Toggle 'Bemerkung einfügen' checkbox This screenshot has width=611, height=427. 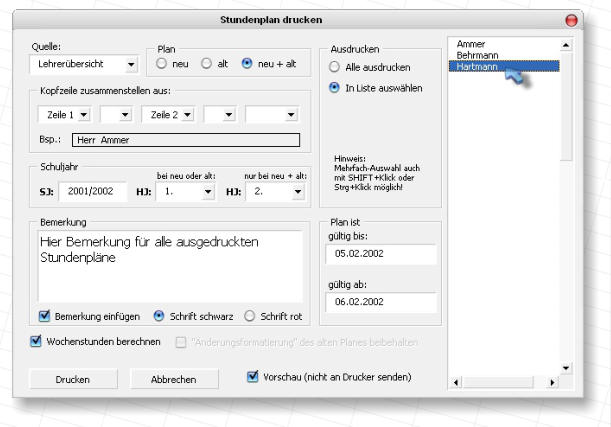tap(44, 316)
